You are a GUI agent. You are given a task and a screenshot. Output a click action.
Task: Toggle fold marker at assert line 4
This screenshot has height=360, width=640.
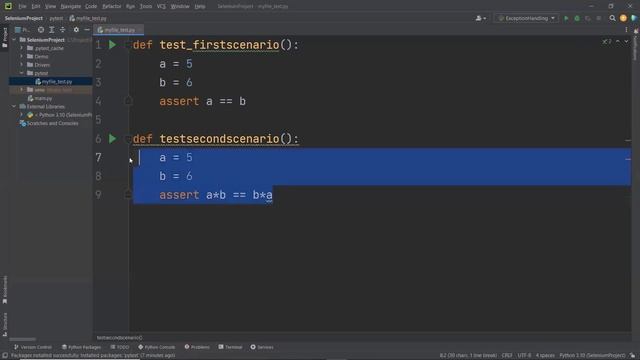coord(128,100)
